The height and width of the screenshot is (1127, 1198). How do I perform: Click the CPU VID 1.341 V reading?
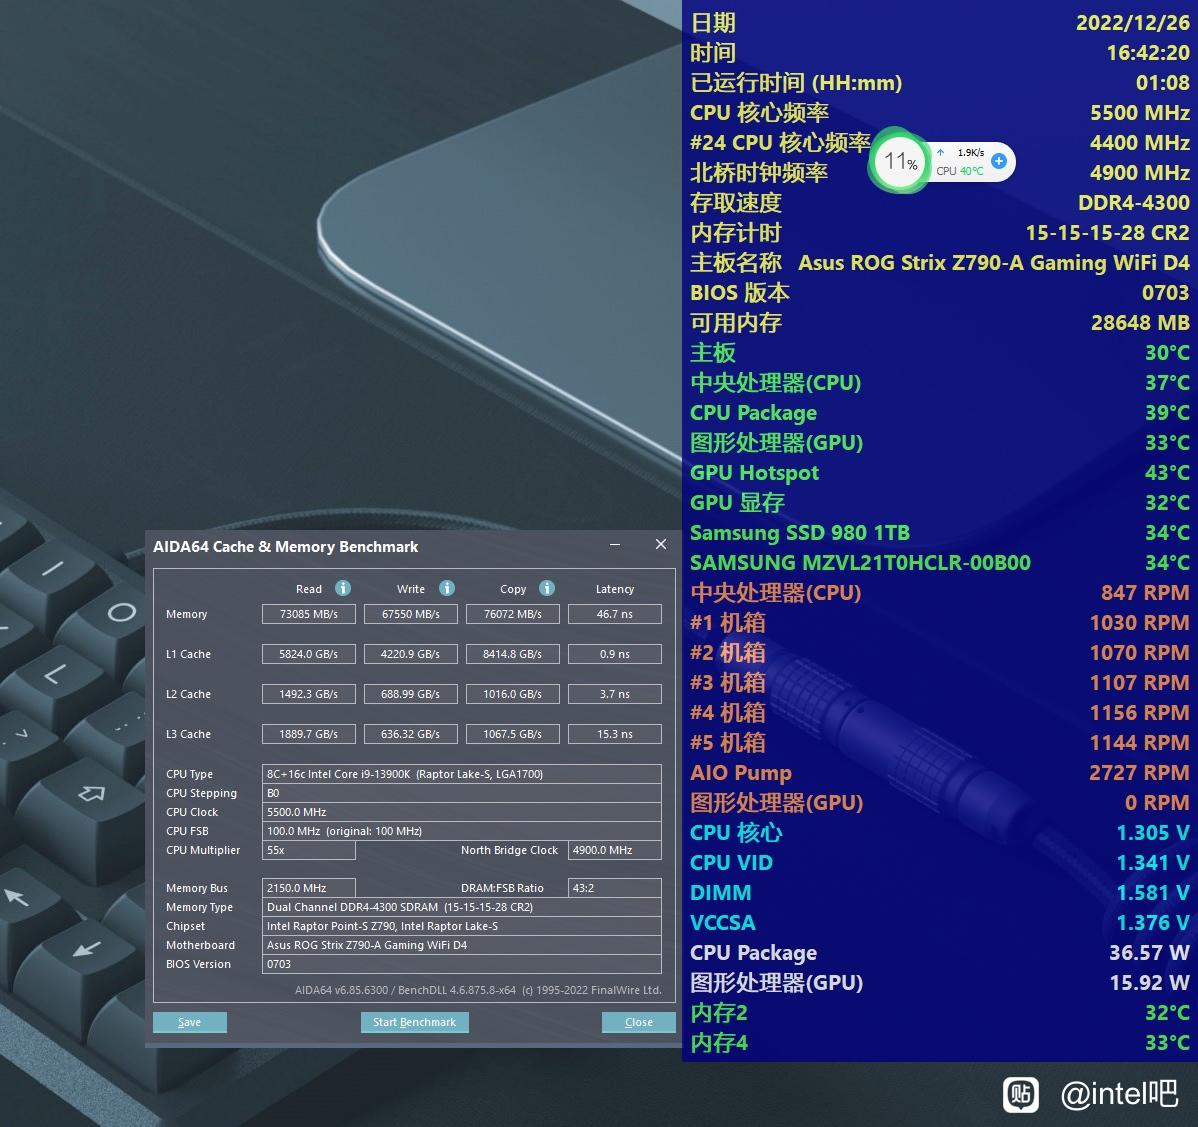pyautogui.click(x=1152, y=863)
